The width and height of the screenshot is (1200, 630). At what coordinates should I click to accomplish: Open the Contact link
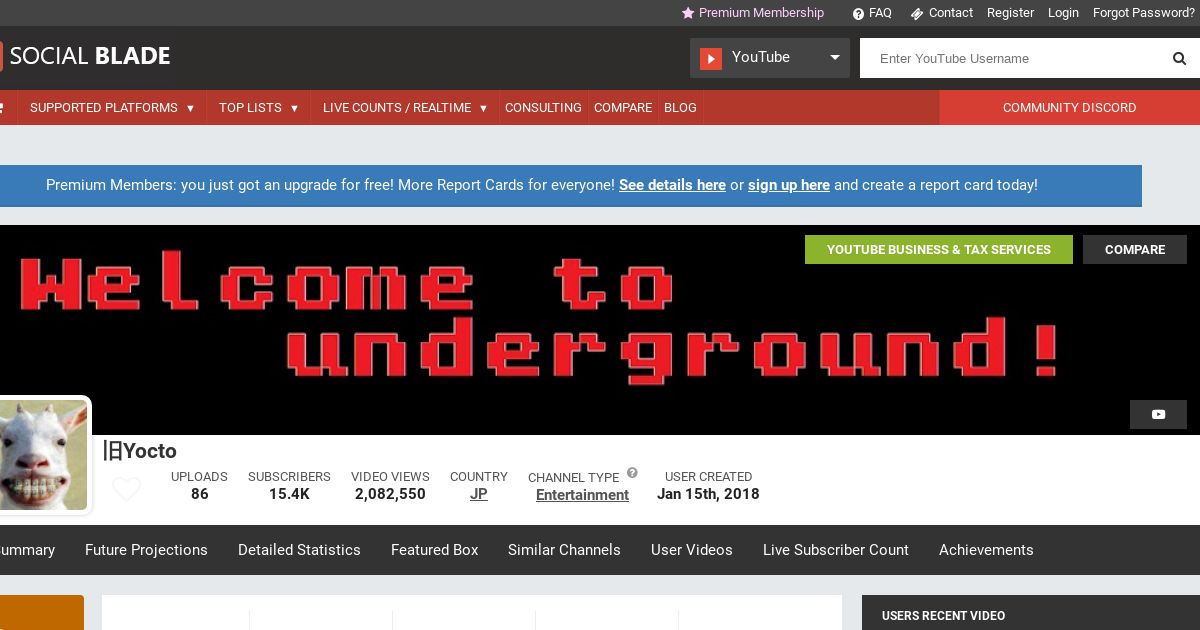coord(950,13)
